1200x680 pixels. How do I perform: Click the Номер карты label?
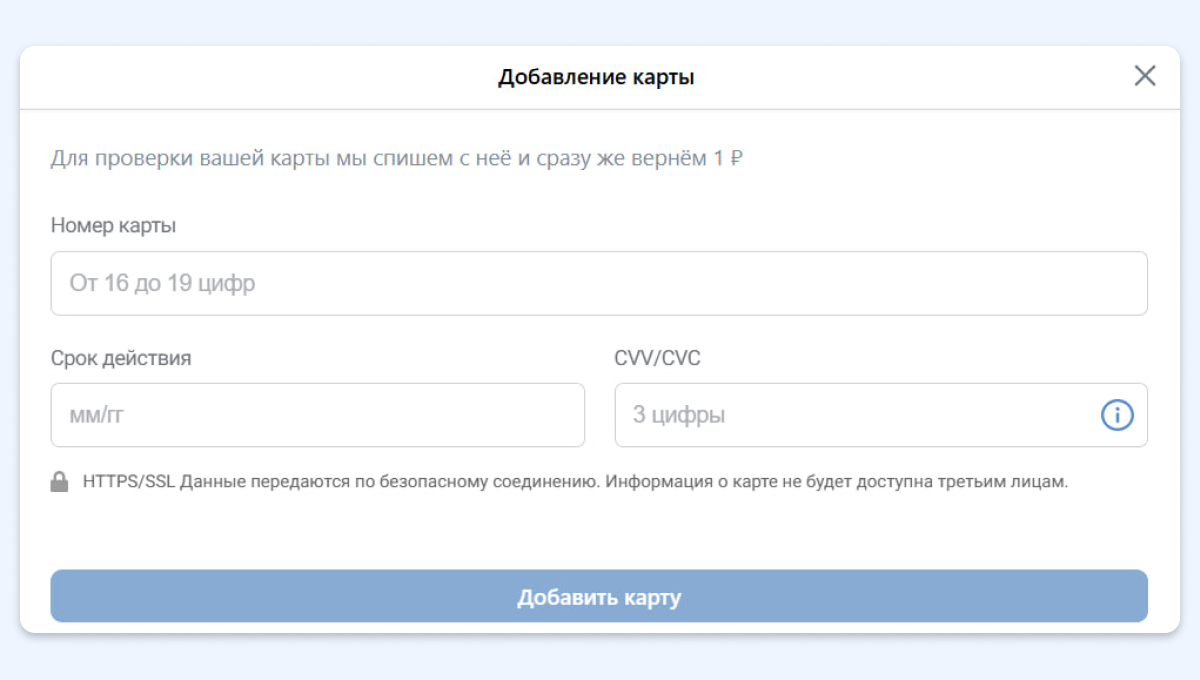(113, 226)
